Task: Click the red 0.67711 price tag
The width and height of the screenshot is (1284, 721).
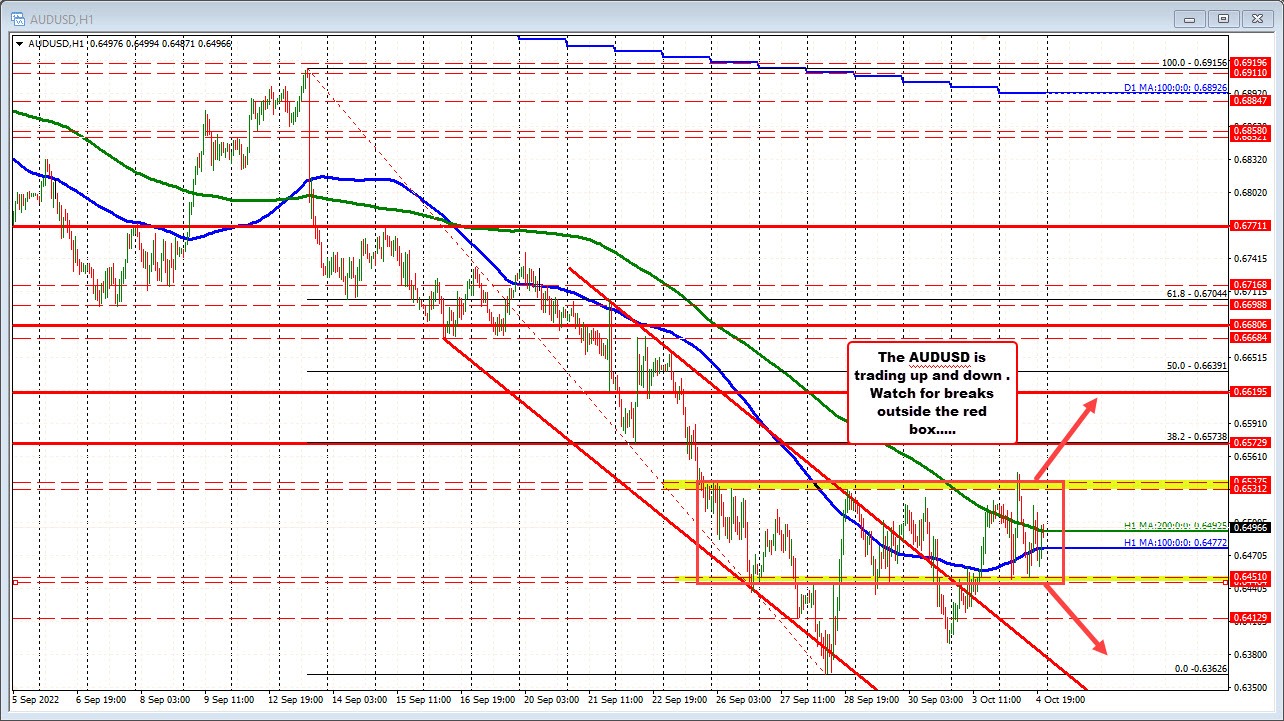Action: tap(1252, 226)
